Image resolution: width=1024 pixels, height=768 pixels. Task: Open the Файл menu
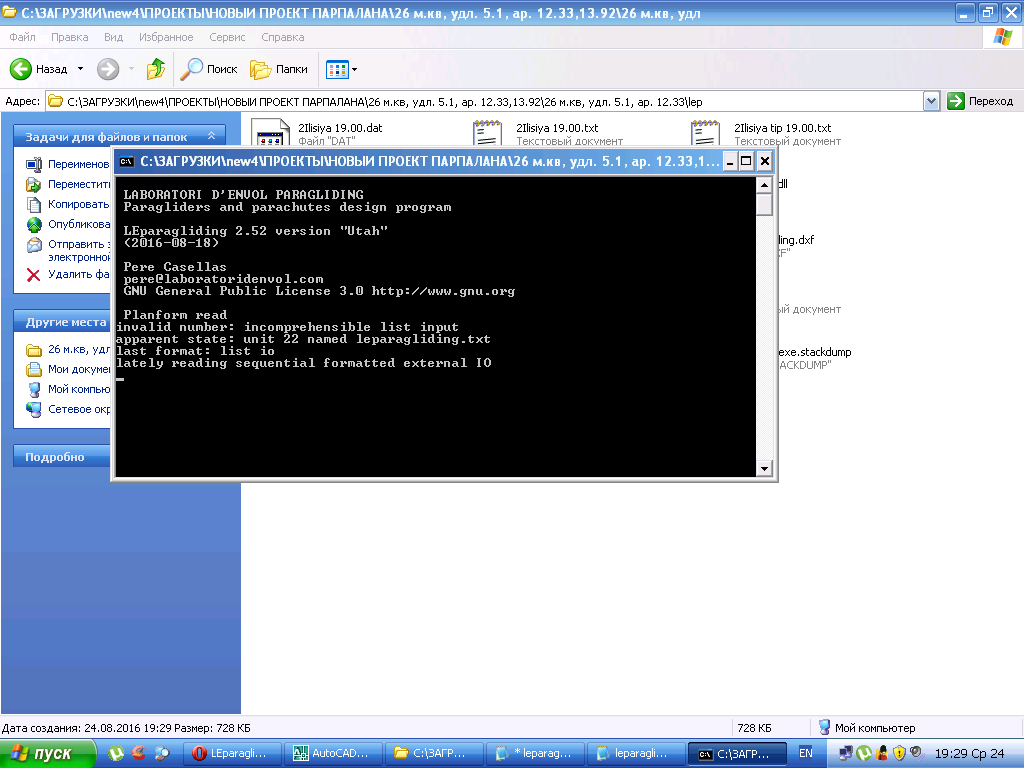pyautogui.click(x=24, y=37)
